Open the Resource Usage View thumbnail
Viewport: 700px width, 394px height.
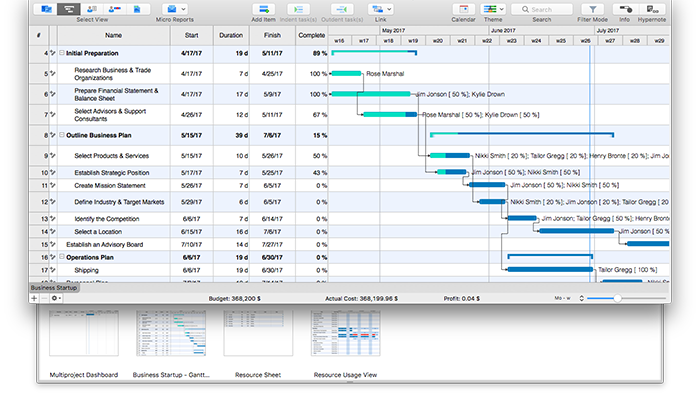tap(346, 333)
